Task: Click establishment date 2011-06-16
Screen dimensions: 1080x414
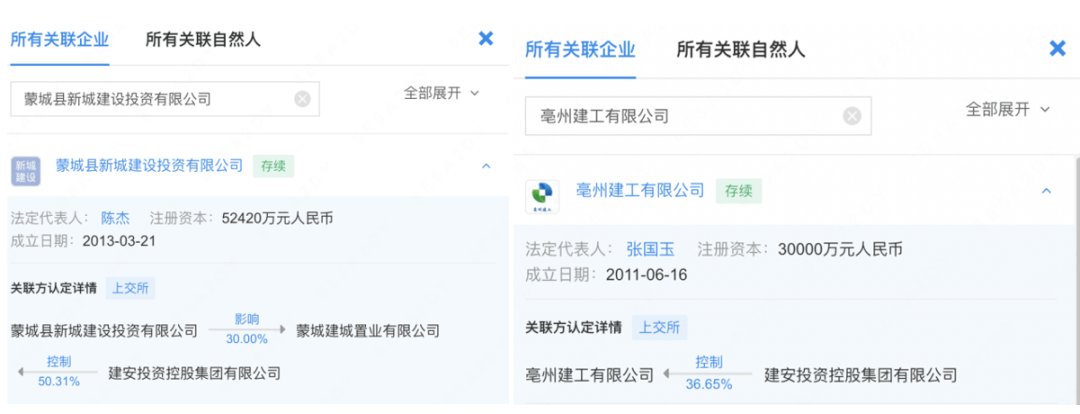Action: click(x=647, y=274)
